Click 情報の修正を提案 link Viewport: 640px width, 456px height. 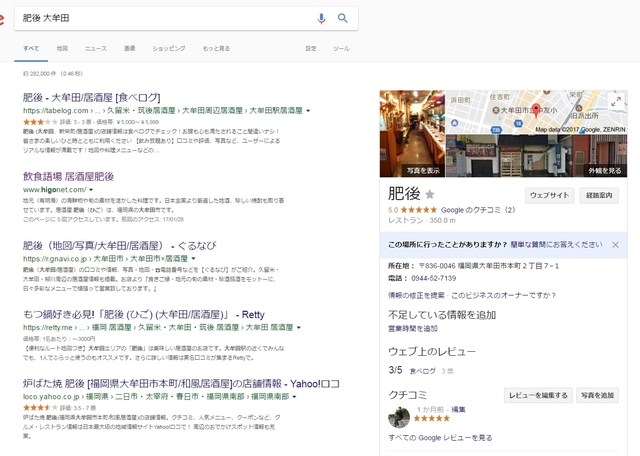416,295
